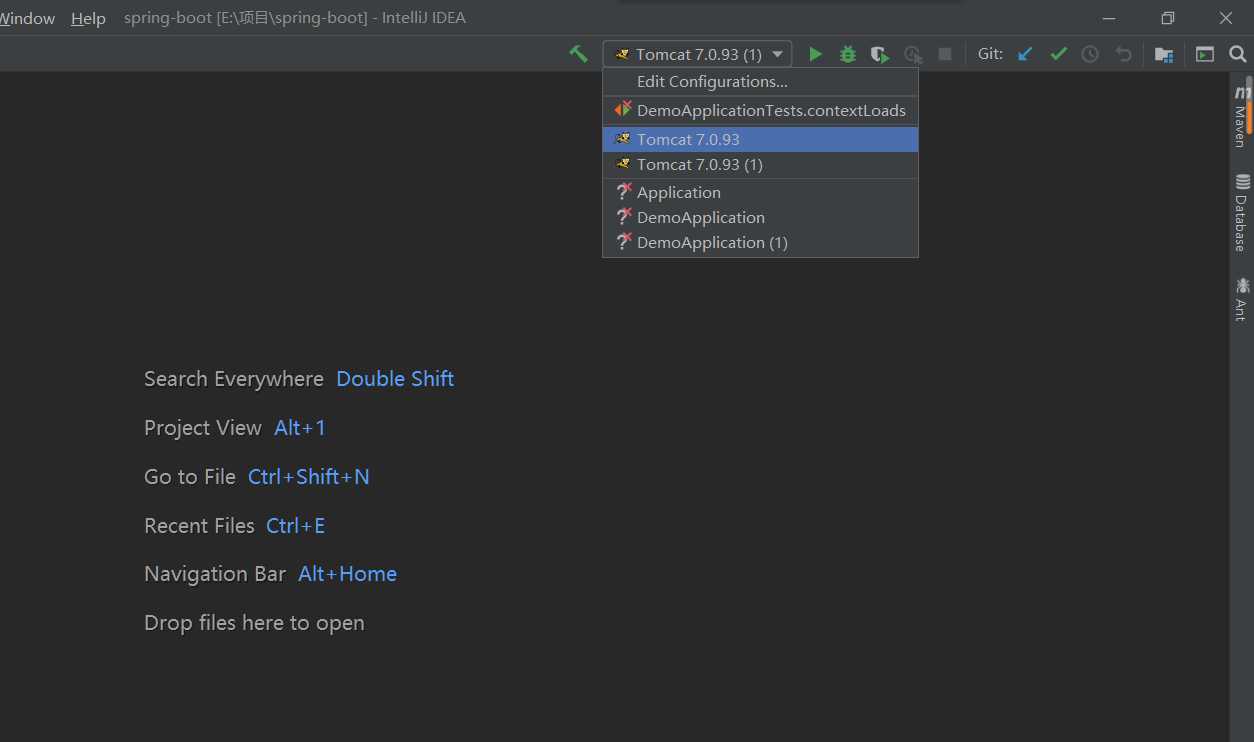Open the Maven tool window
Screen dimensions: 1254x742
1242,115
